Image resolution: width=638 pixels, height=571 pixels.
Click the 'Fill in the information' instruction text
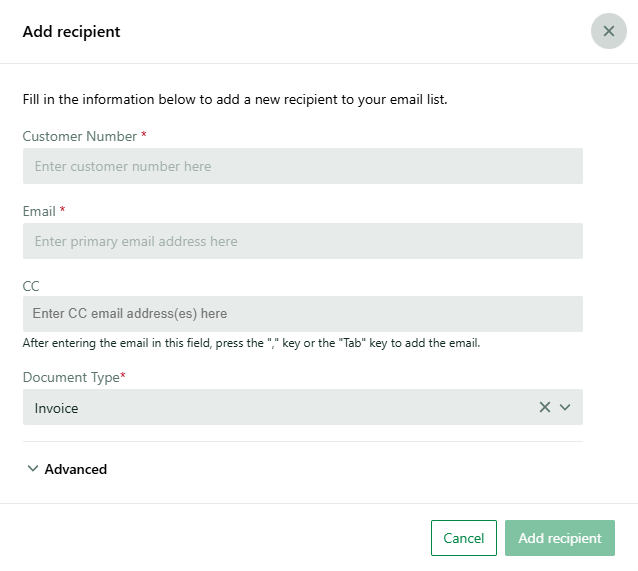(235, 99)
